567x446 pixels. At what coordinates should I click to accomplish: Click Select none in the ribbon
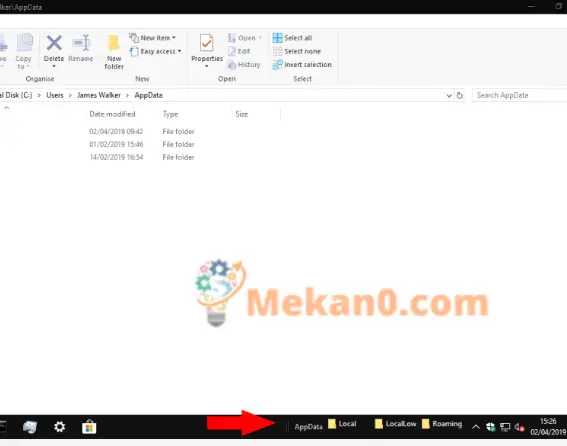click(297, 51)
